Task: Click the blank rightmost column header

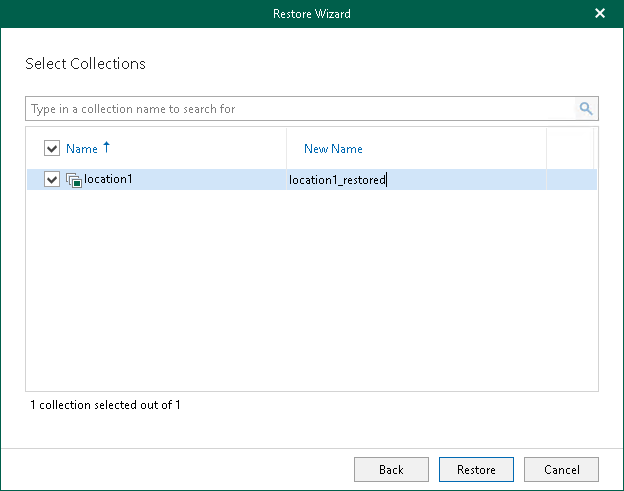Action: point(570,149)
